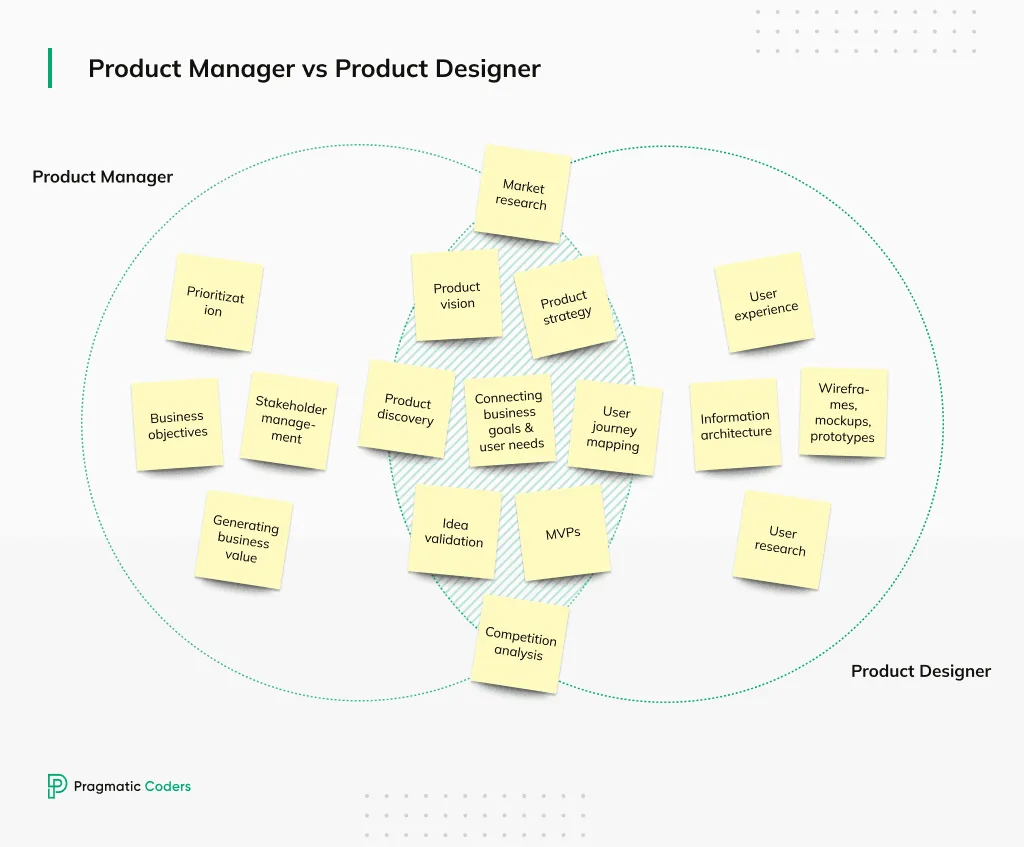Click the "Idea validation" sticky note
This screenshot has width=1024, height=847.
(455, 532)
